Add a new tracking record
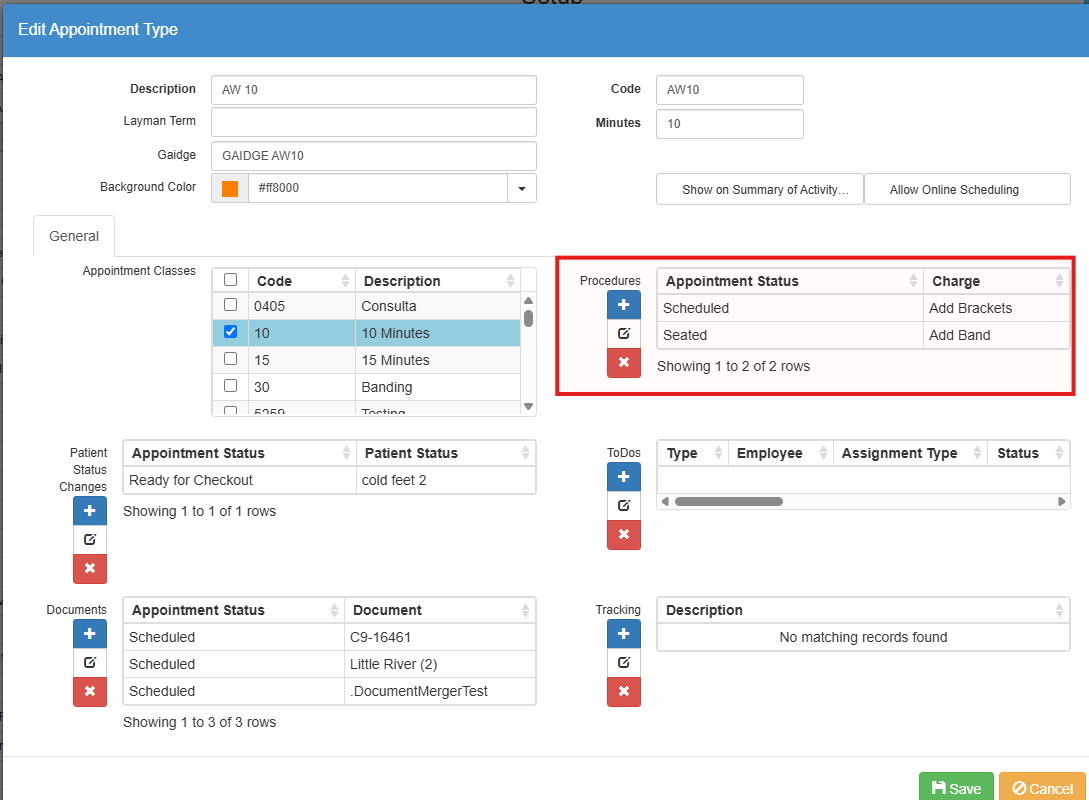The height and width of the screenshot is (801, 1089). [624, 634]
